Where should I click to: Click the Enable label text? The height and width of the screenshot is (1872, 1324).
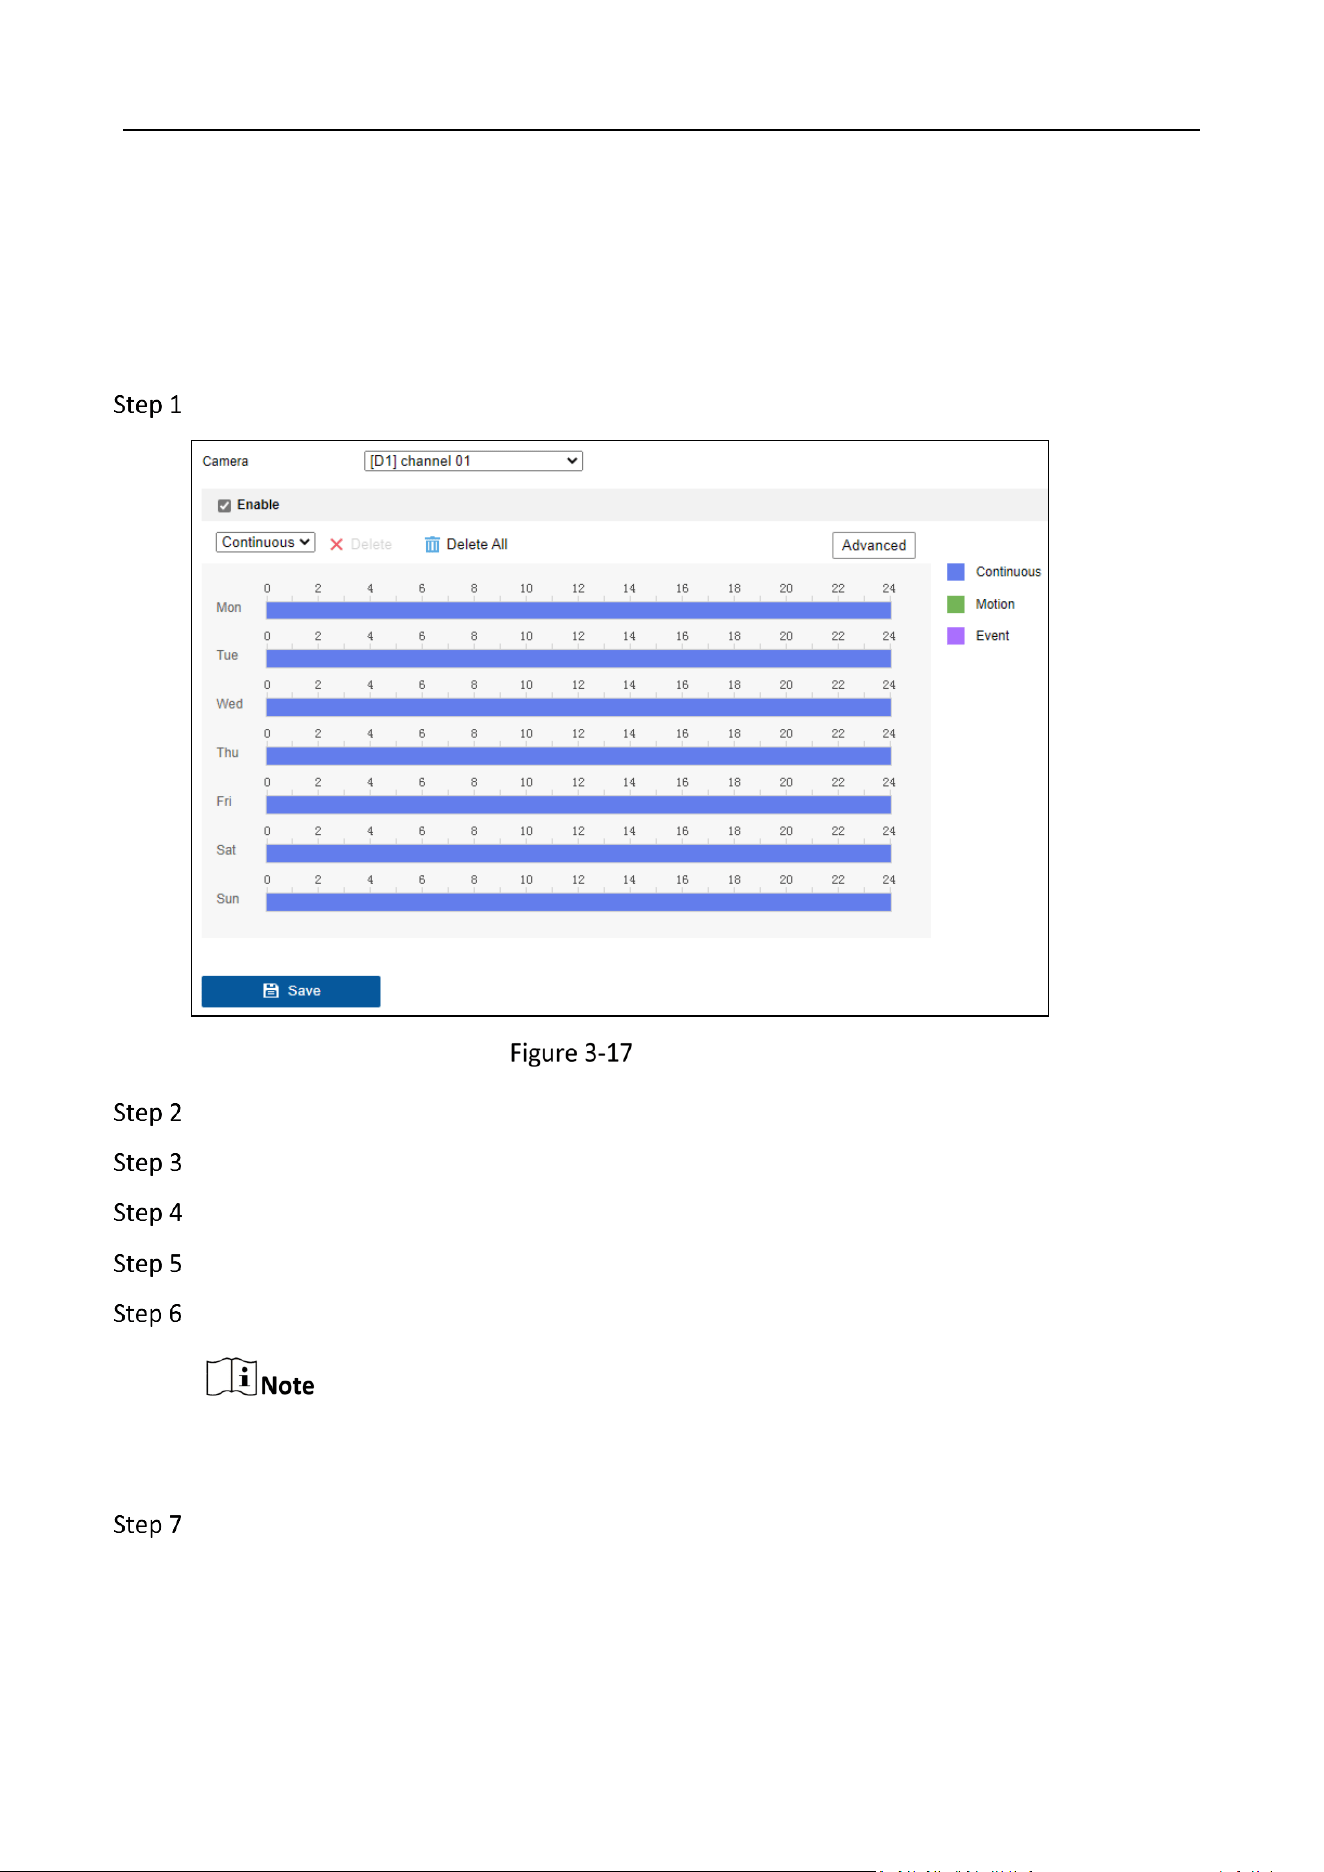pos(258,505)
